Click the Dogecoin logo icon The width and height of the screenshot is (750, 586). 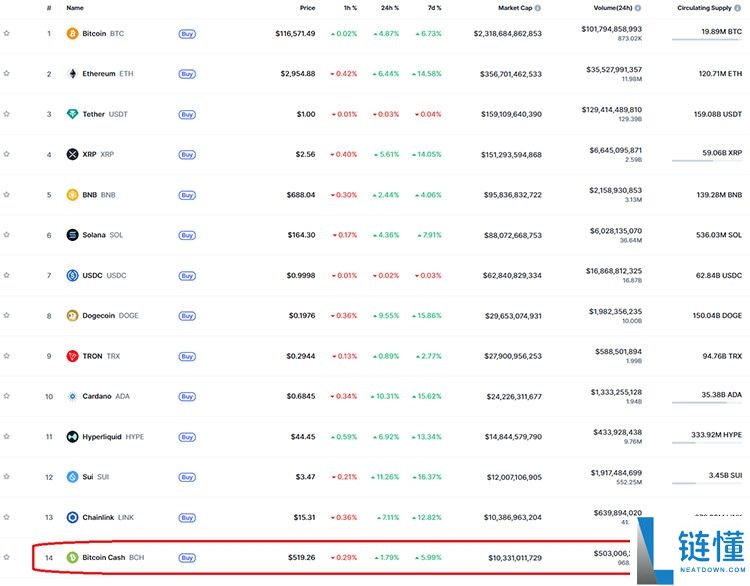(x=72, y=316)
